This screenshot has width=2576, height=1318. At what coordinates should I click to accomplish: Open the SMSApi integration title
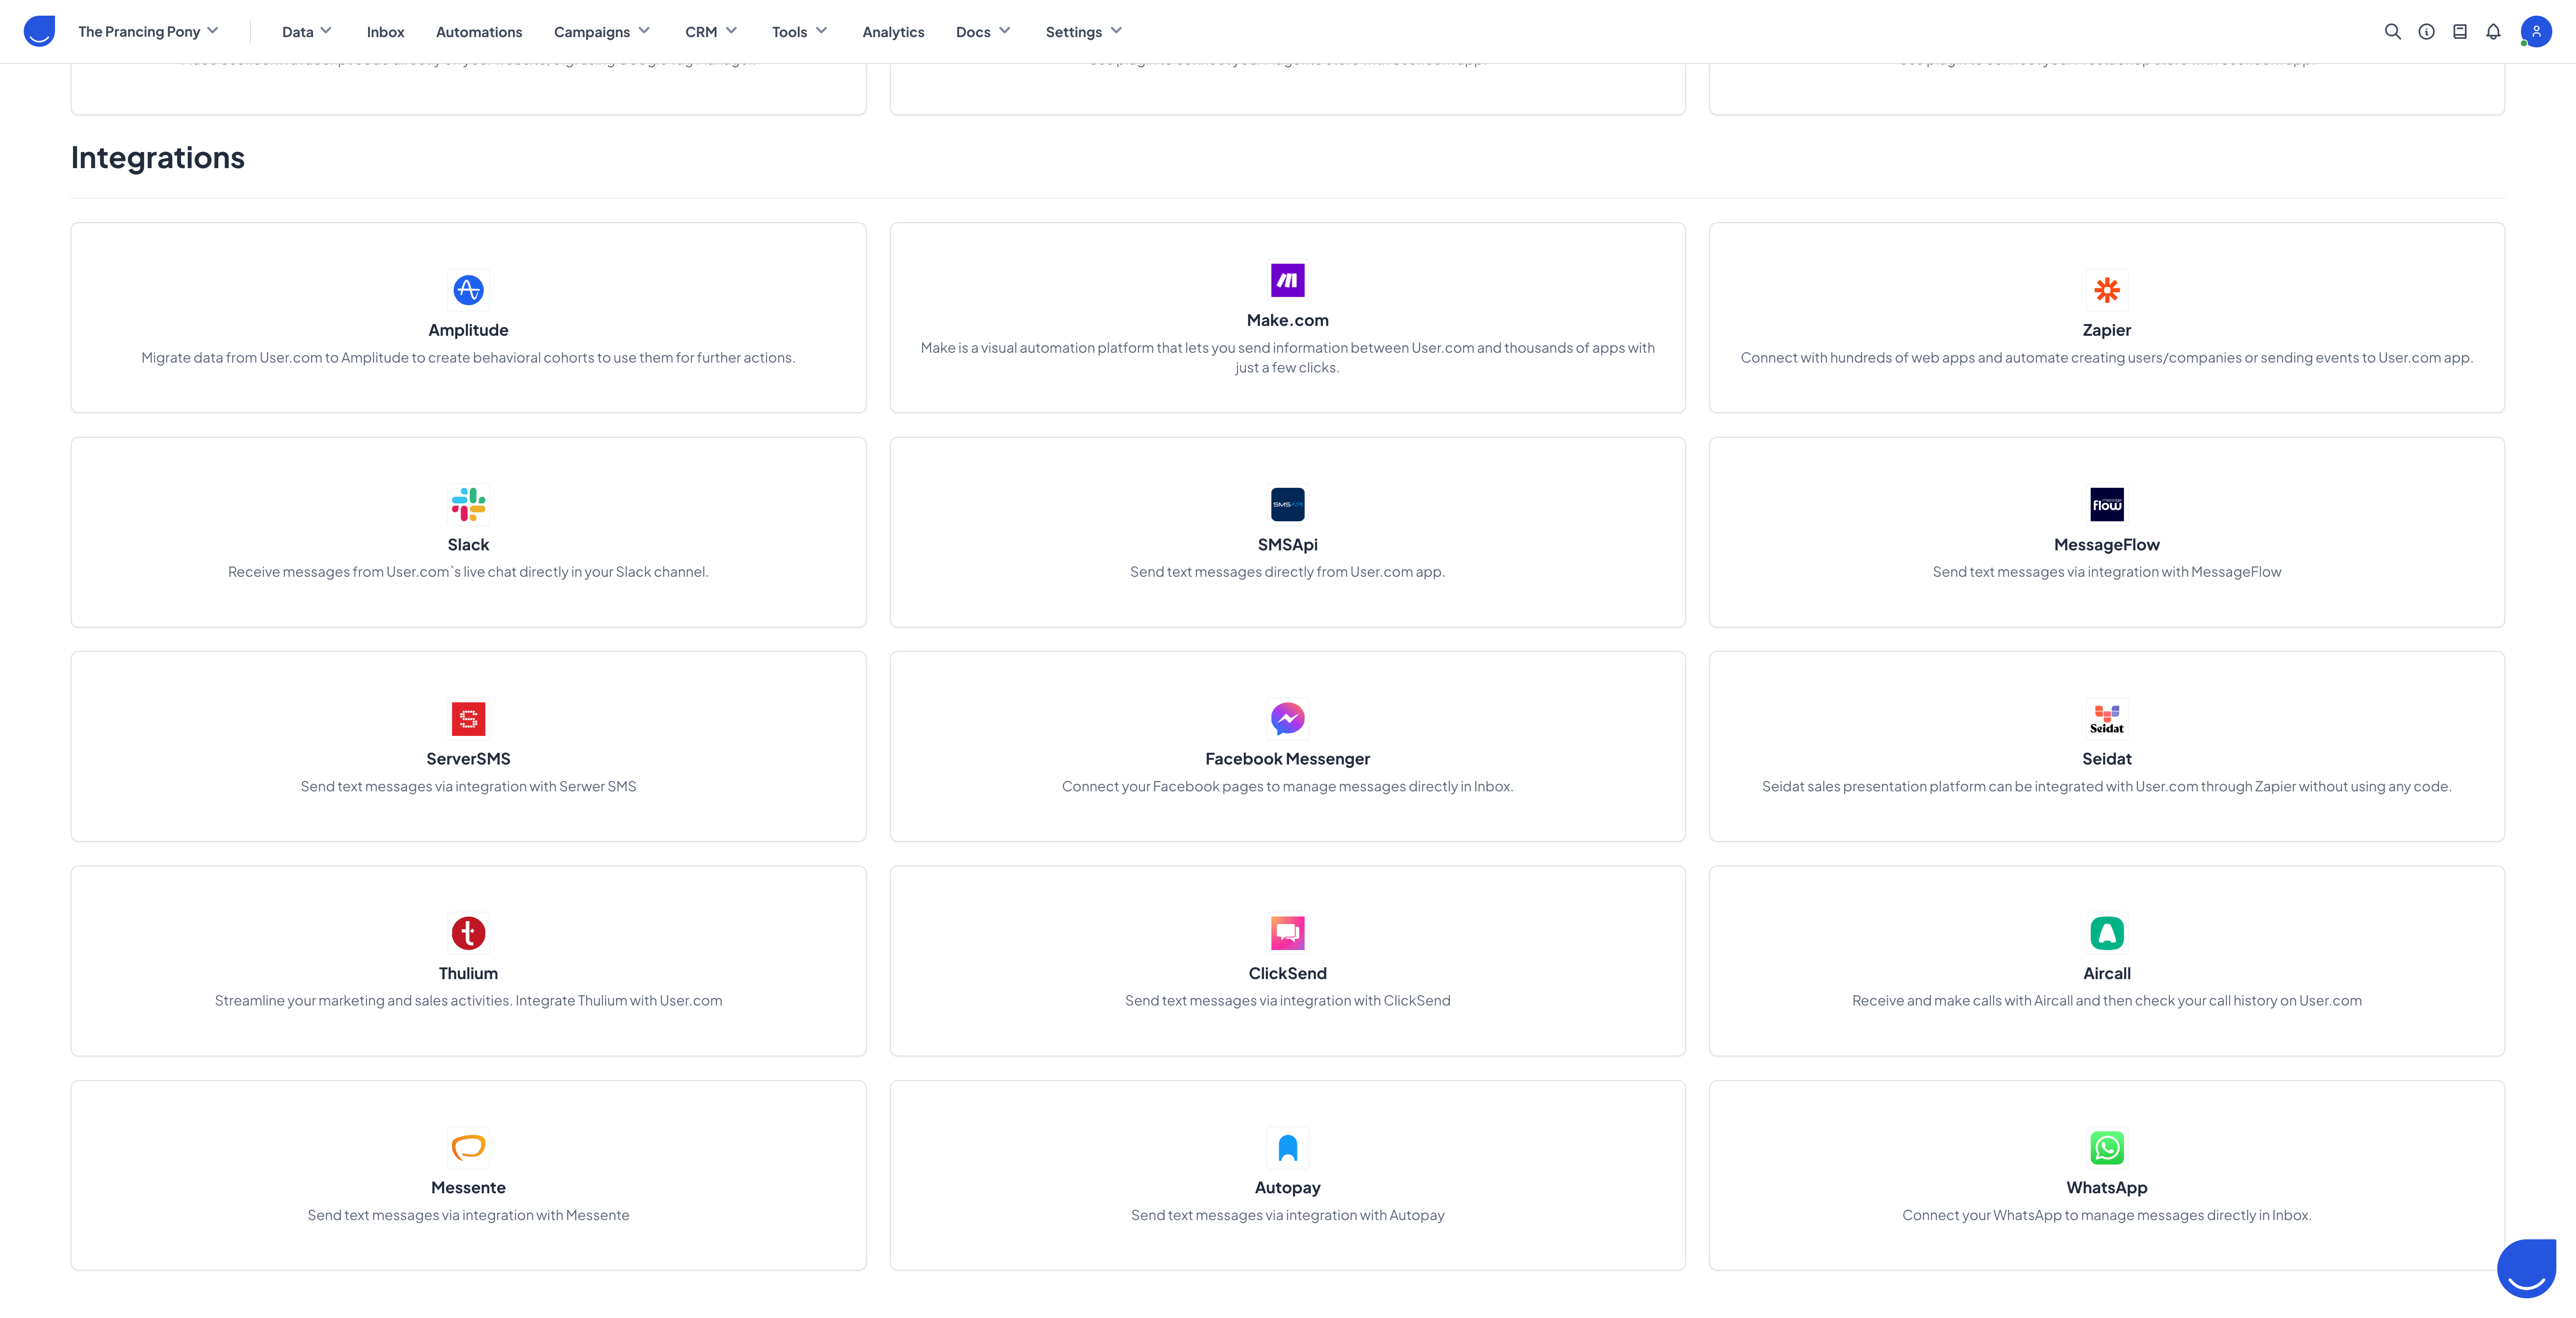(1287, 544)
